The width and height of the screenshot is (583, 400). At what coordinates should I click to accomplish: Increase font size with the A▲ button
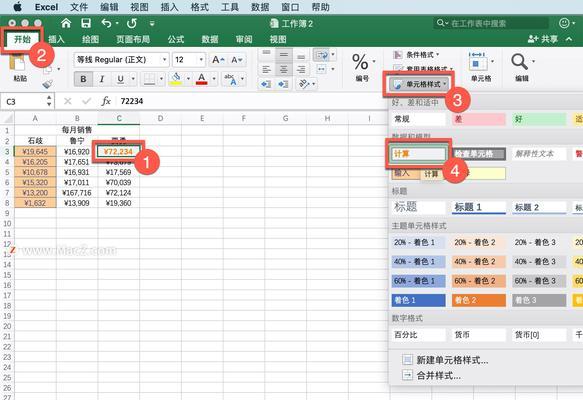pyautogui.click(x=218, y=60)
